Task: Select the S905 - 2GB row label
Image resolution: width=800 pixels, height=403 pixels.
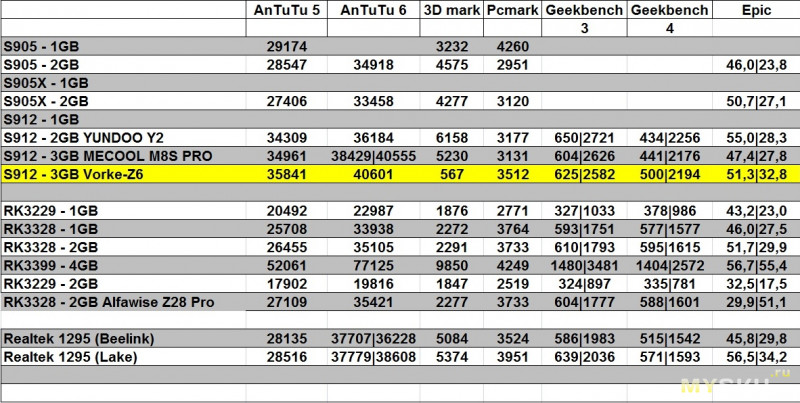Action: pos(41,65)
